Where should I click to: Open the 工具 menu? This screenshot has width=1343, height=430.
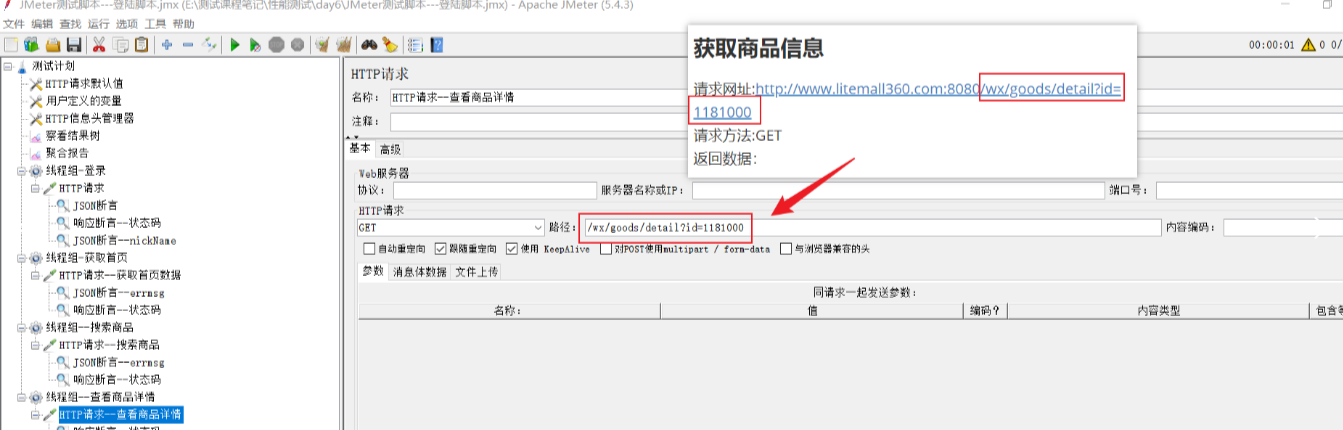coord(155,24)
